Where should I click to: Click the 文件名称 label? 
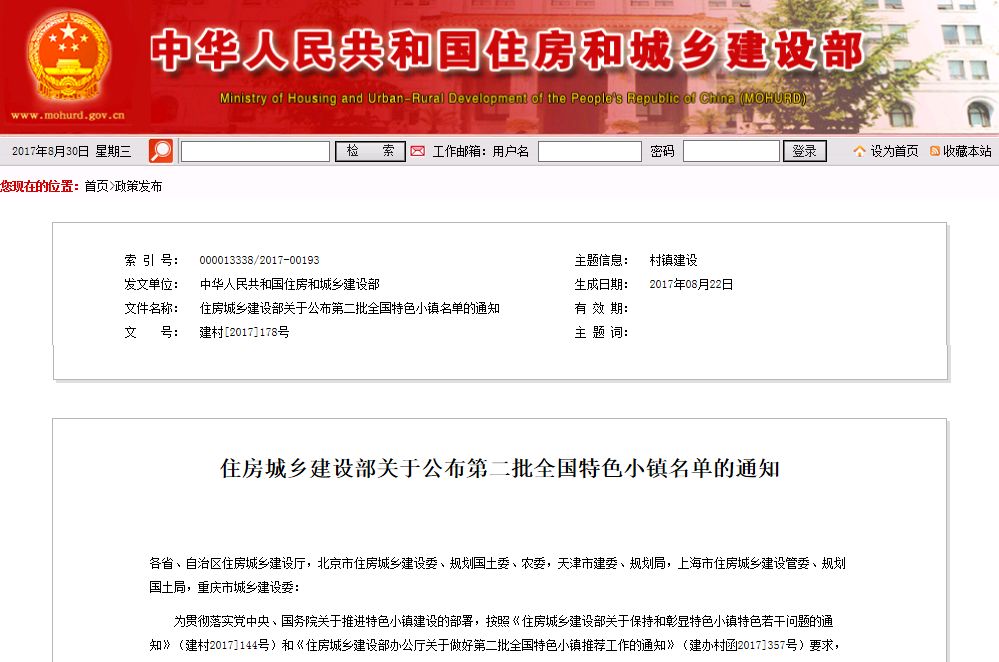pyautogui.click(x=151, y=308)
